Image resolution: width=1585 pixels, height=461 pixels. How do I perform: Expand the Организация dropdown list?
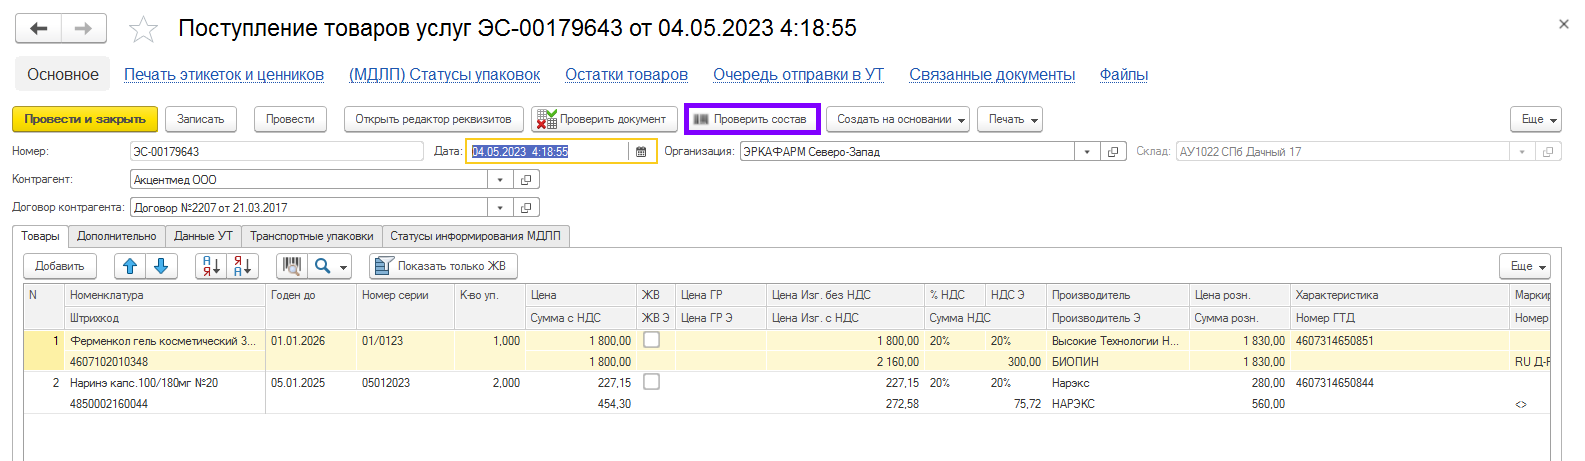(1087, 152)
